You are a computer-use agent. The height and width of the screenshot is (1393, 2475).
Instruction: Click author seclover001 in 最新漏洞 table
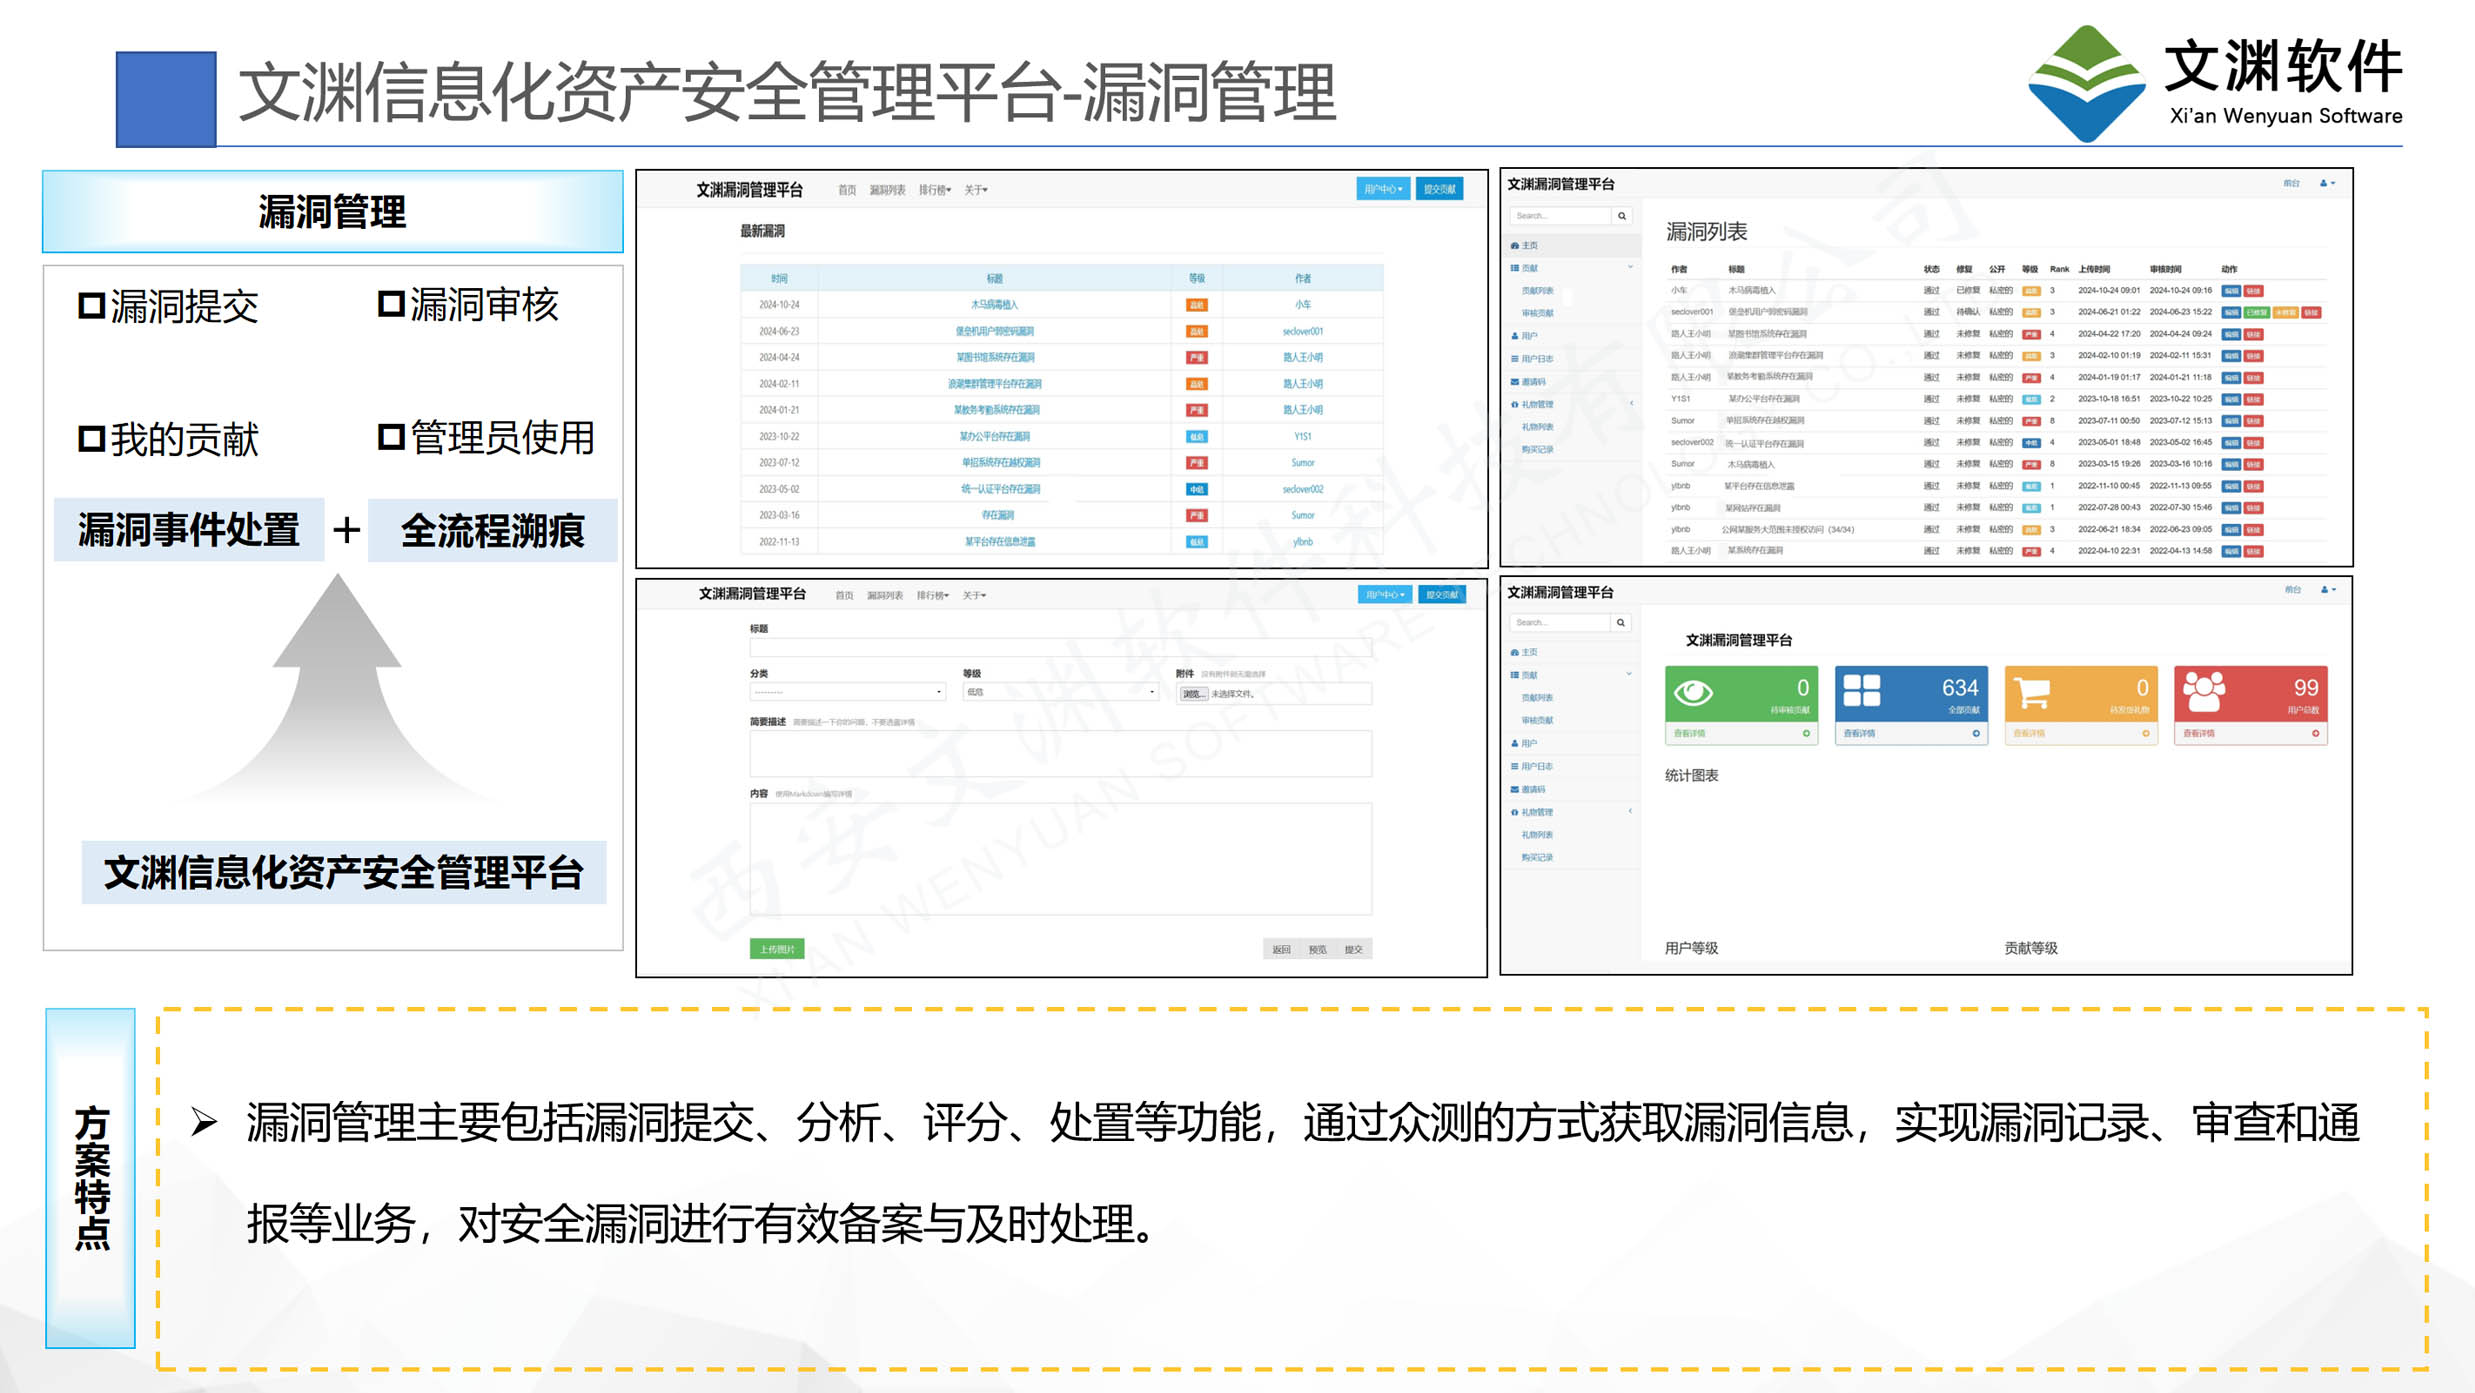coord(1302,331)
